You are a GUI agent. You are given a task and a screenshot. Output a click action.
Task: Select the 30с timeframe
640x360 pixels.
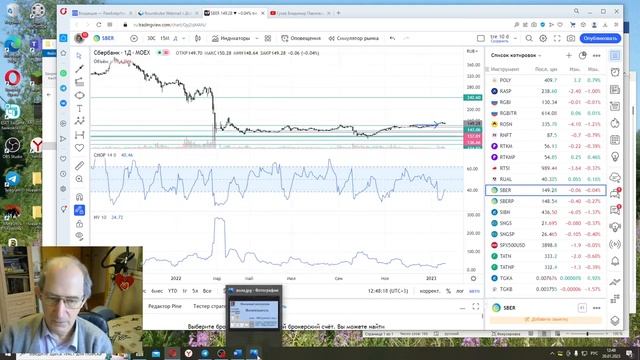(151, 38)
